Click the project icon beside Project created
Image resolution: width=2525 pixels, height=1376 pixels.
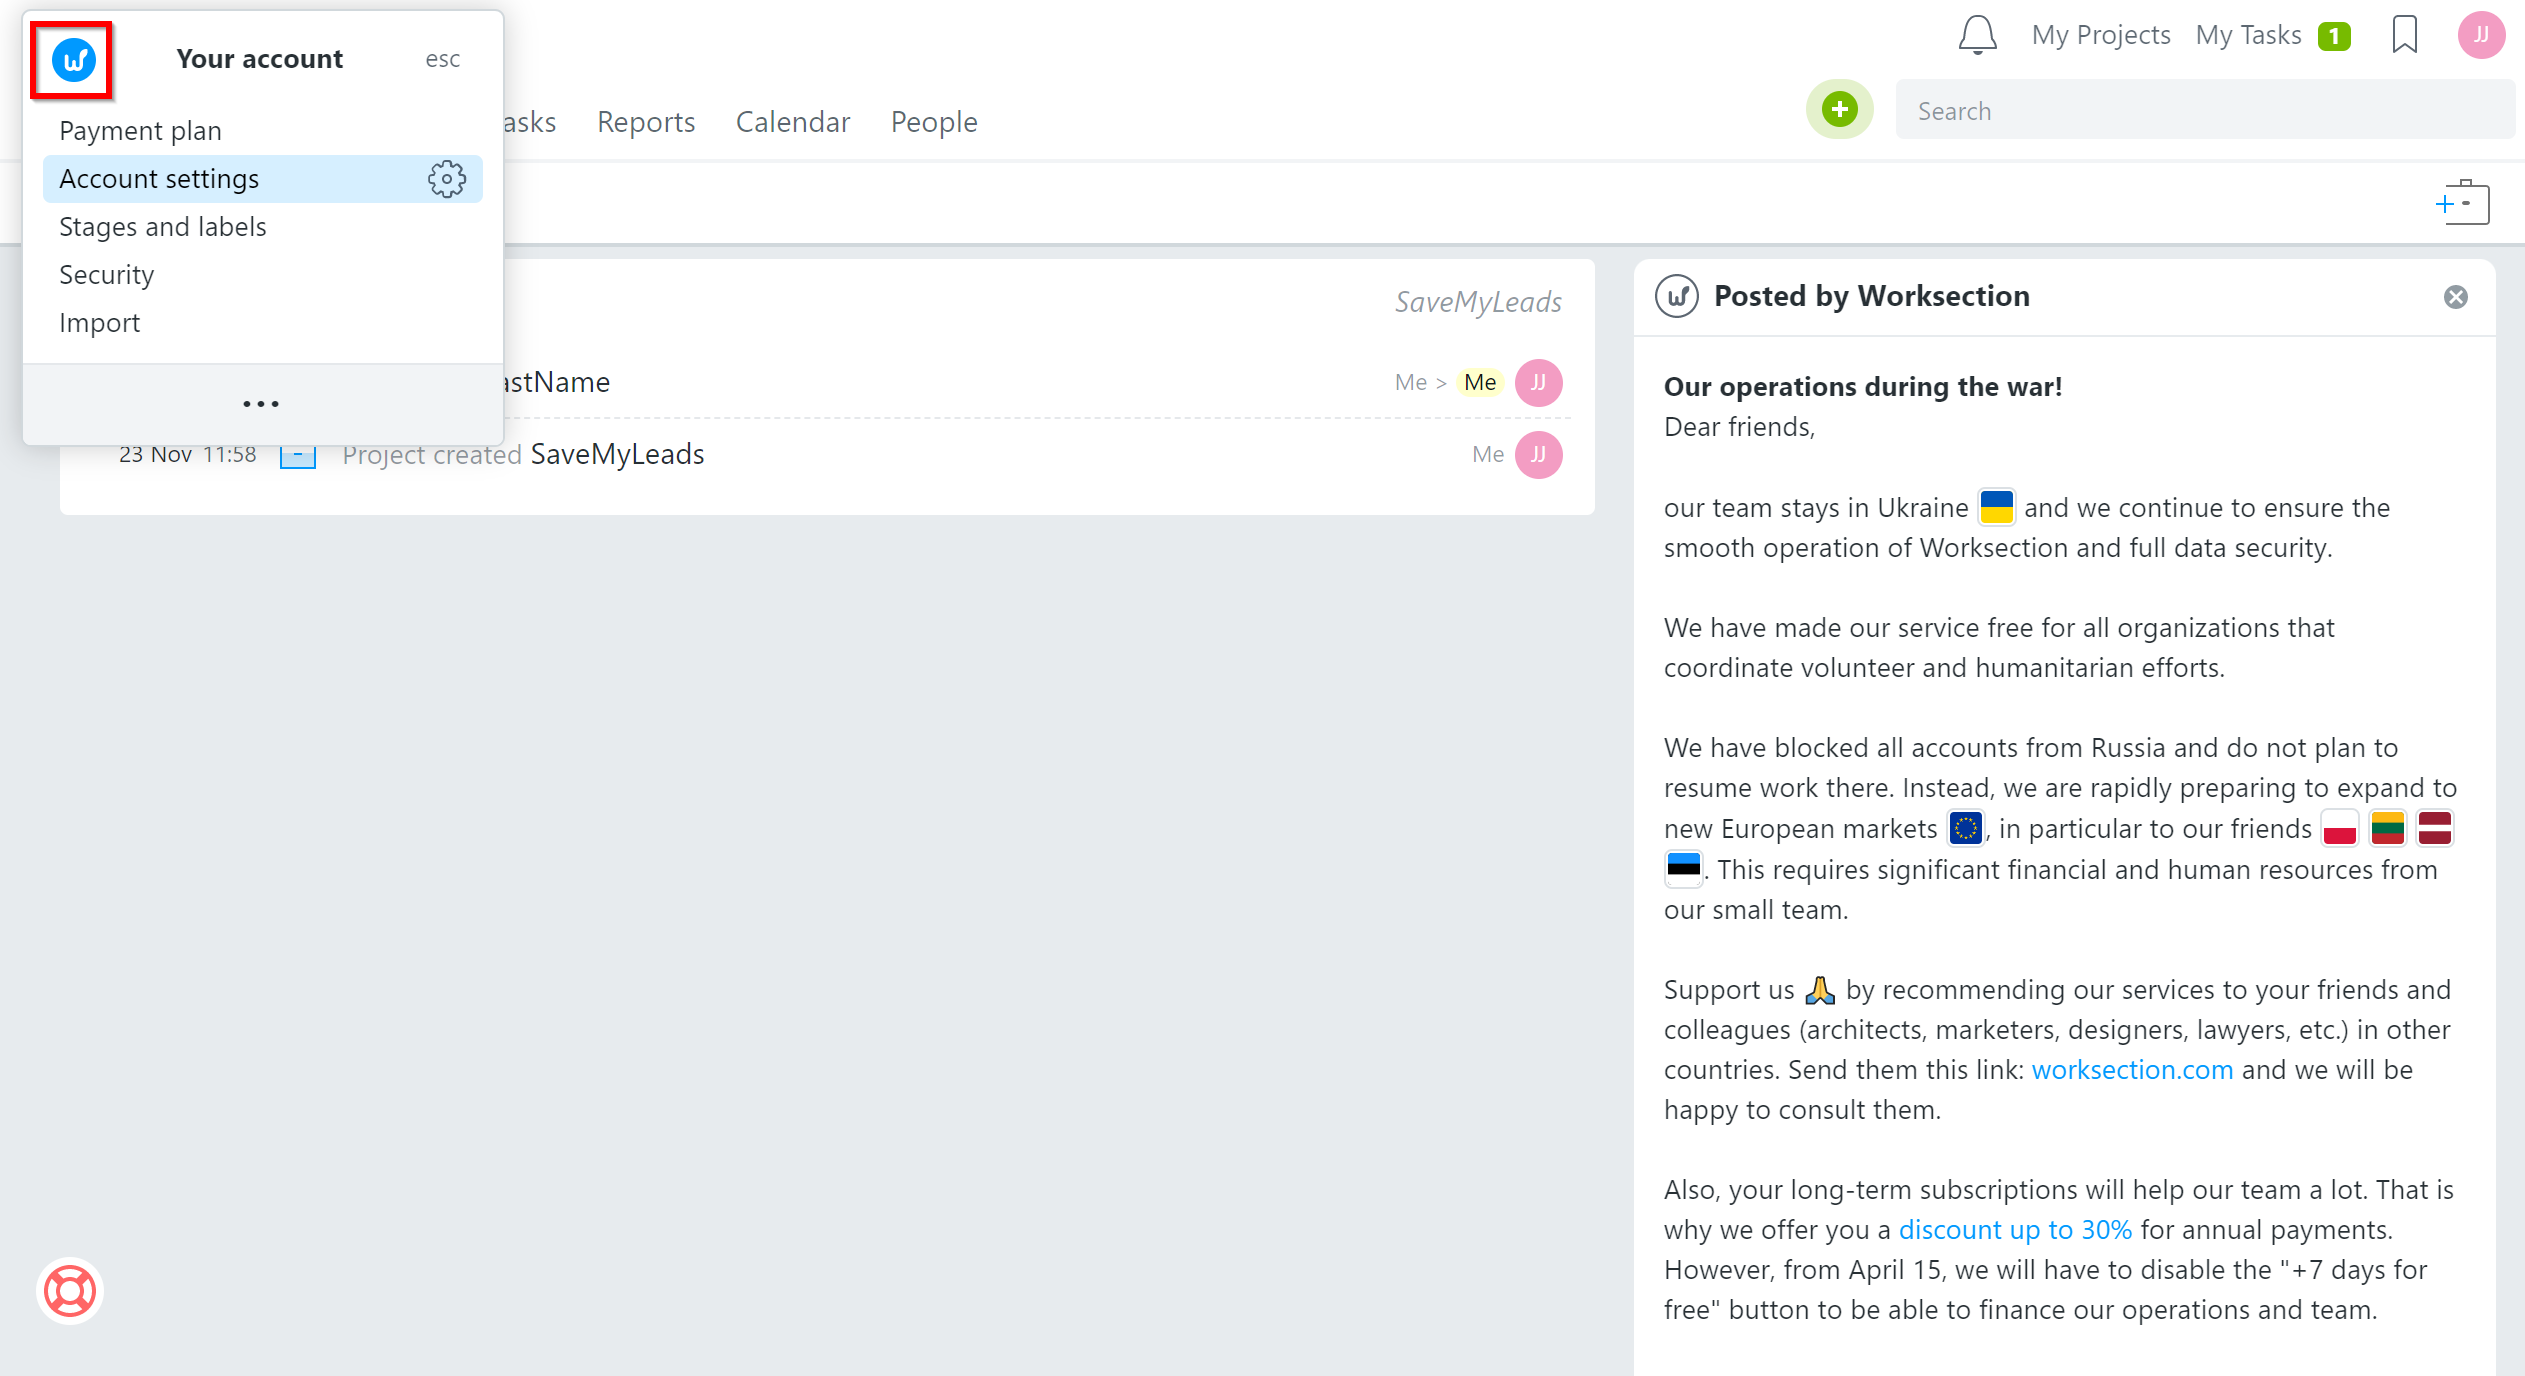(297, 455)
